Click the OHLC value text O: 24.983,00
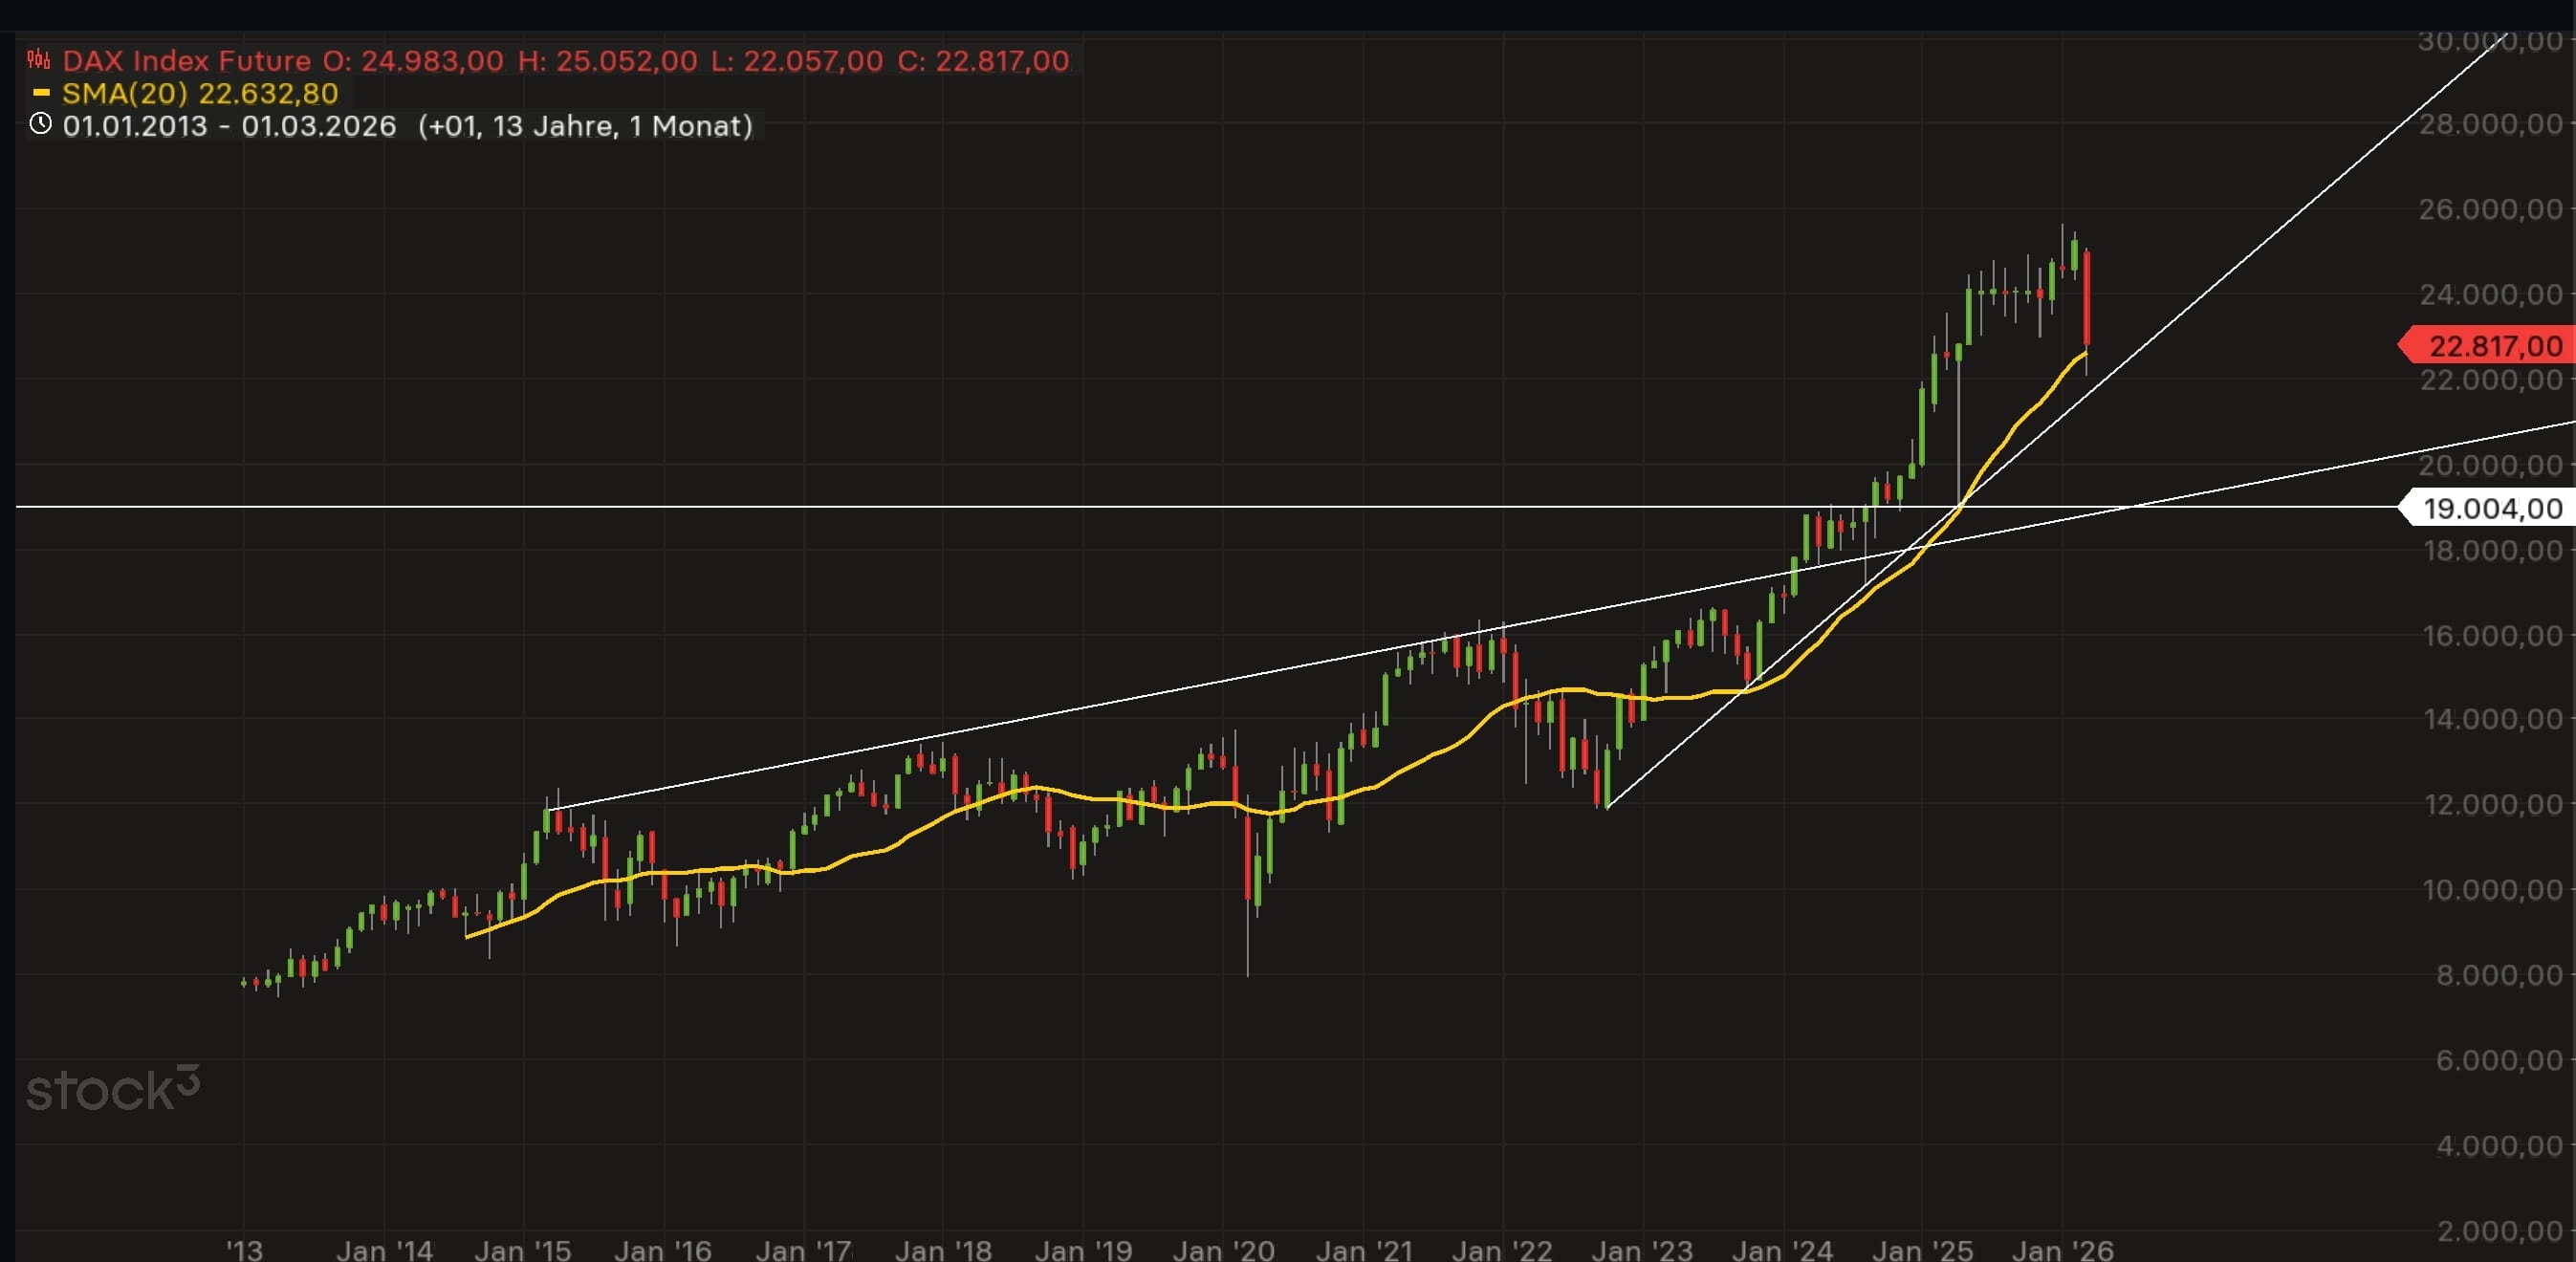 pyautogui.click(x=413, y=60)
